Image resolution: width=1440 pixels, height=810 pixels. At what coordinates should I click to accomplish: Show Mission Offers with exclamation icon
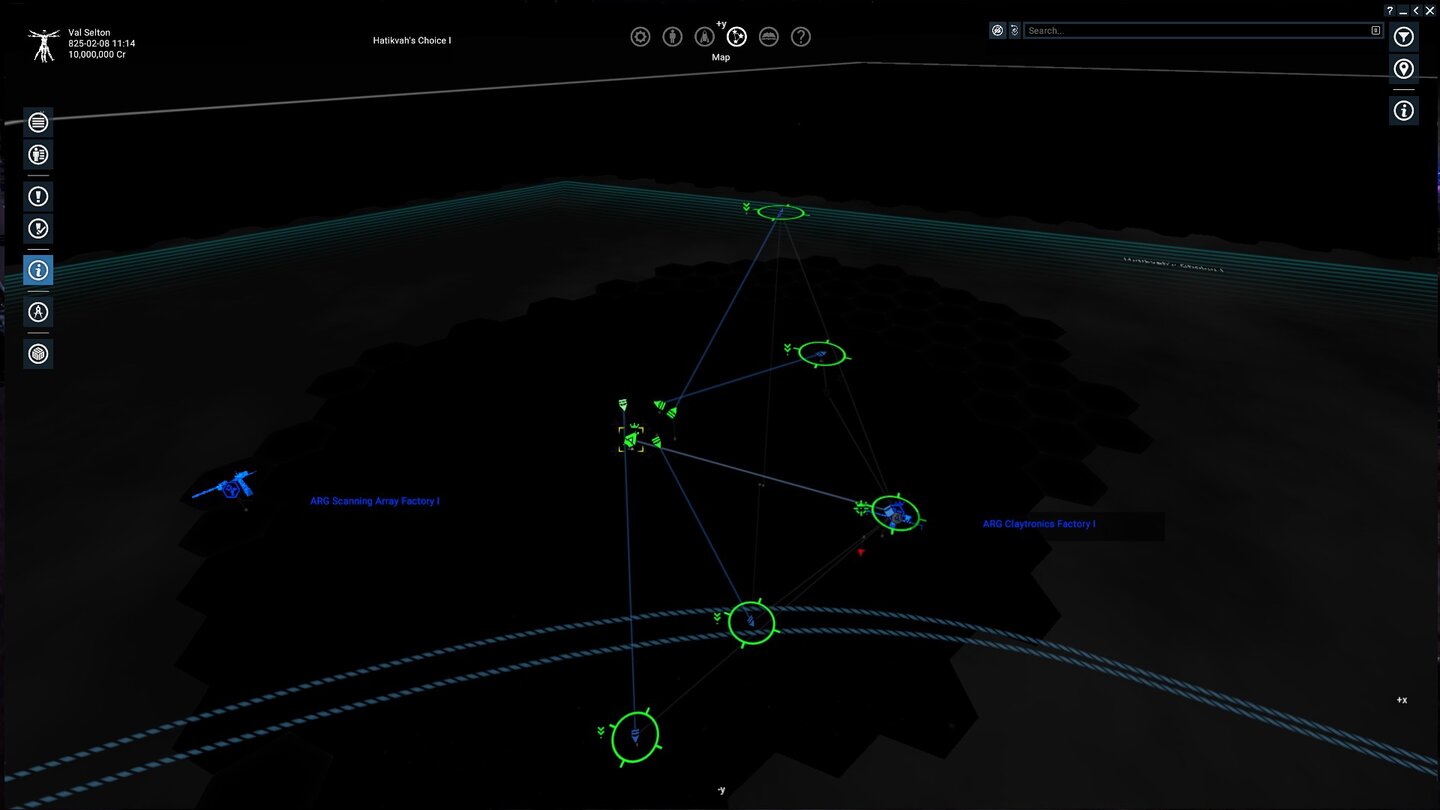point(38,196)
